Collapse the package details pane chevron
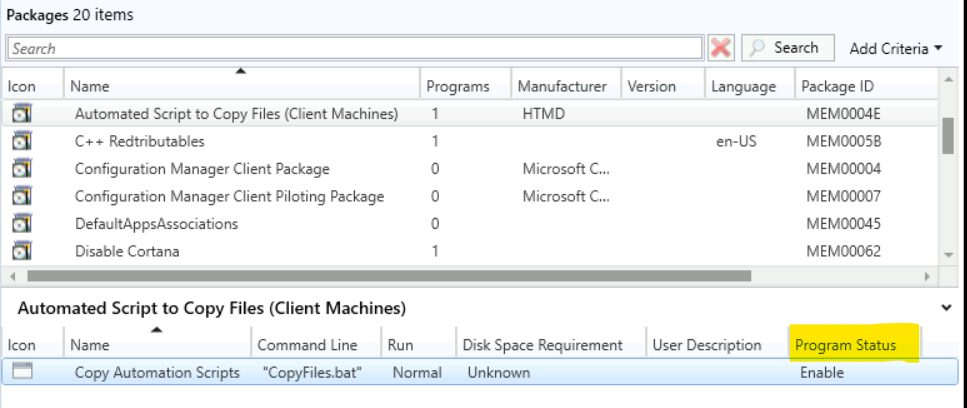 947,309
